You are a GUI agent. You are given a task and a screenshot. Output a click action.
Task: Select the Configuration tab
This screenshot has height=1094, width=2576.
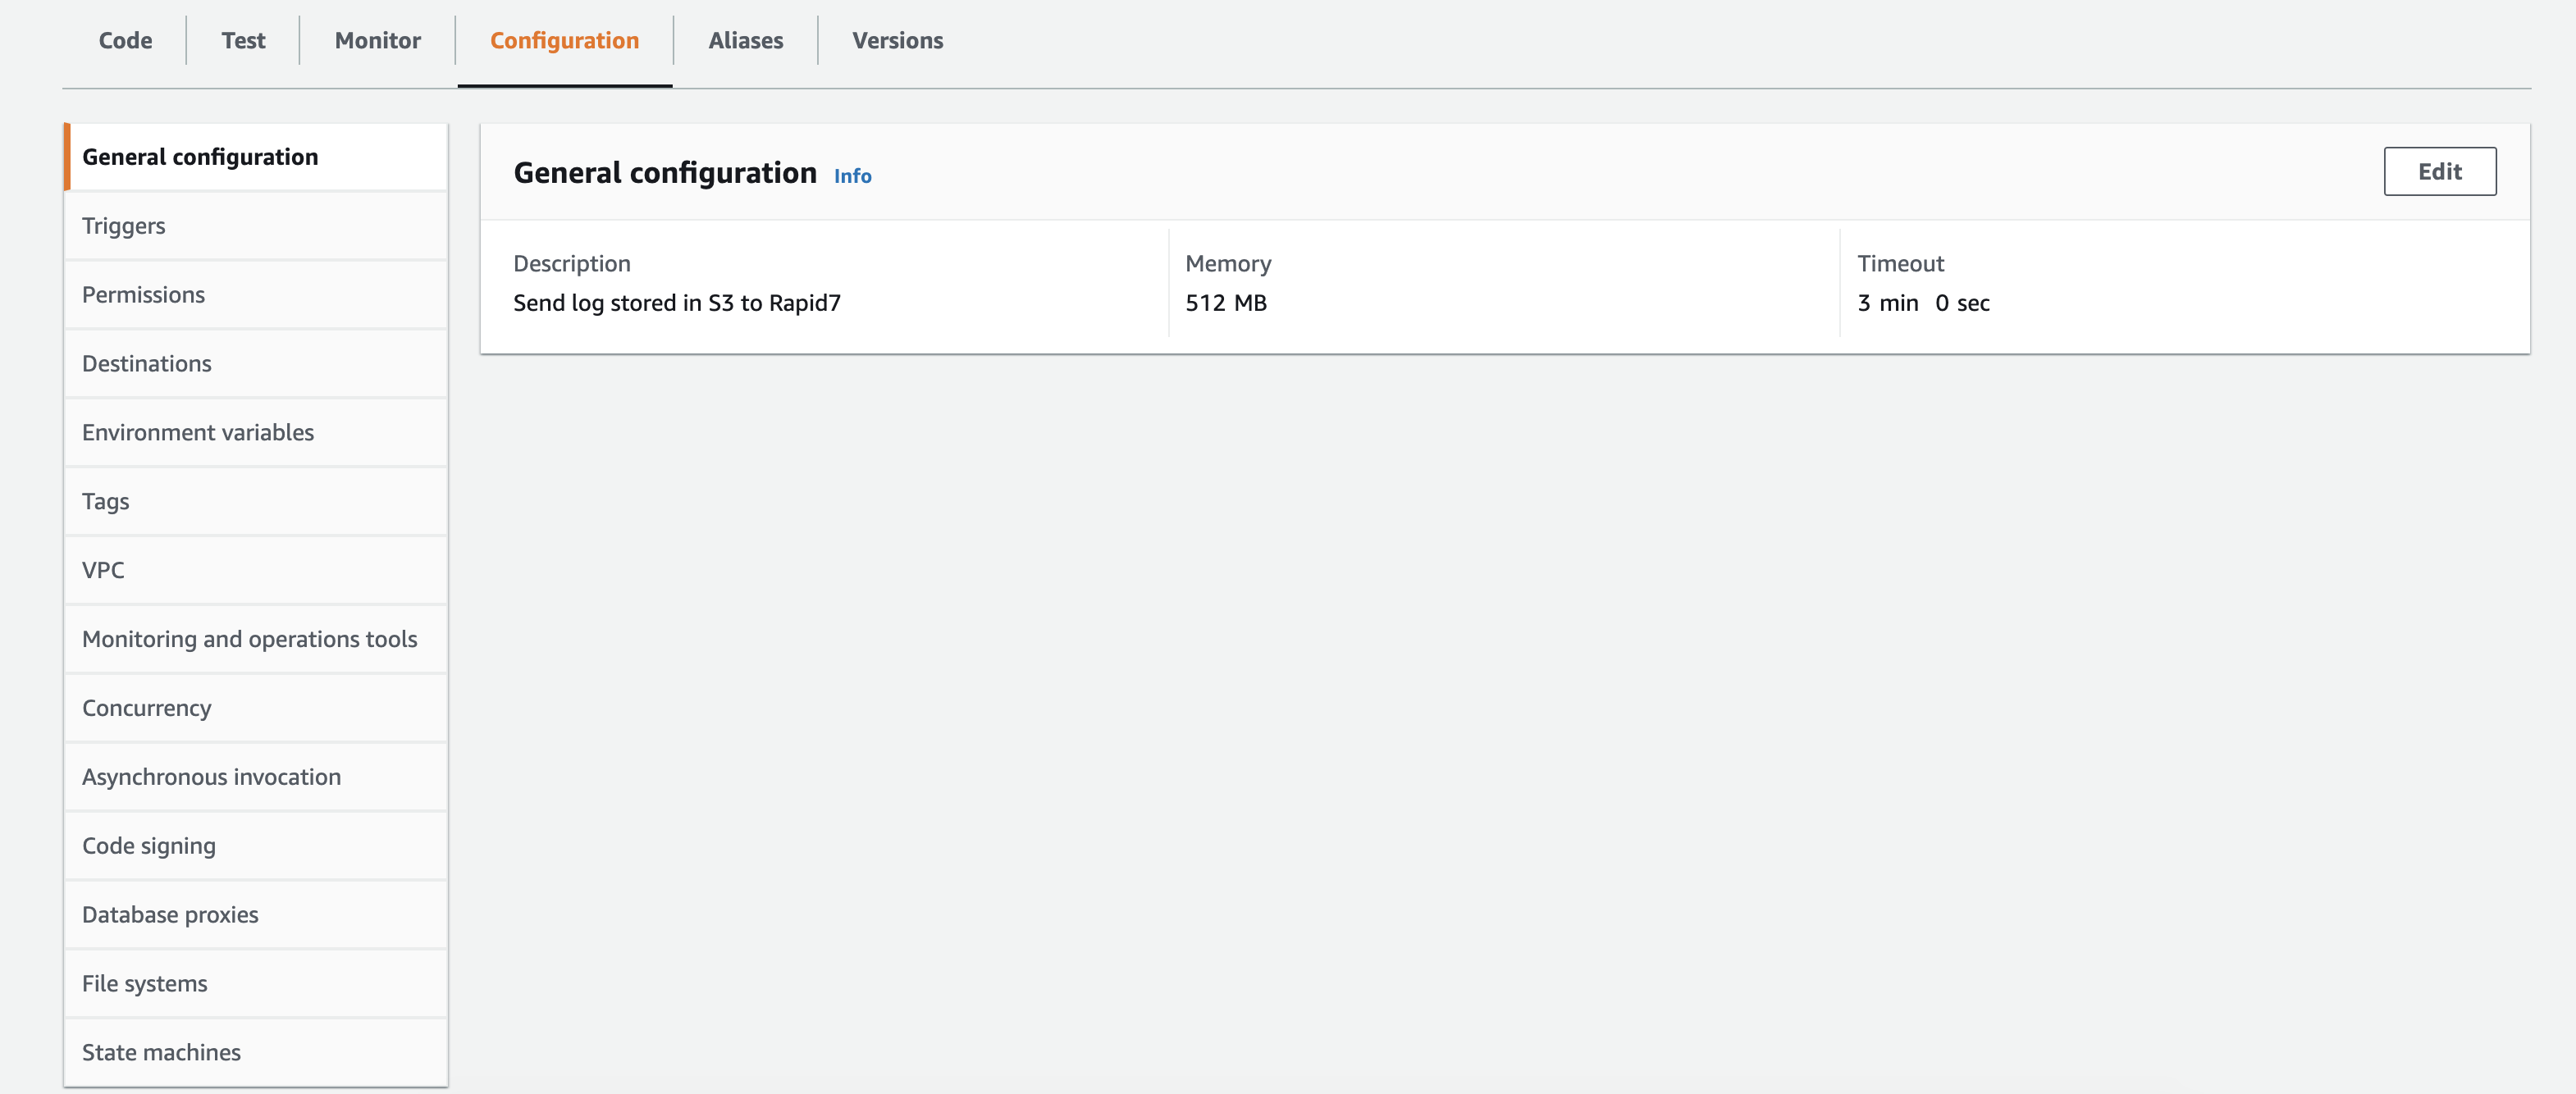[564, 41]
